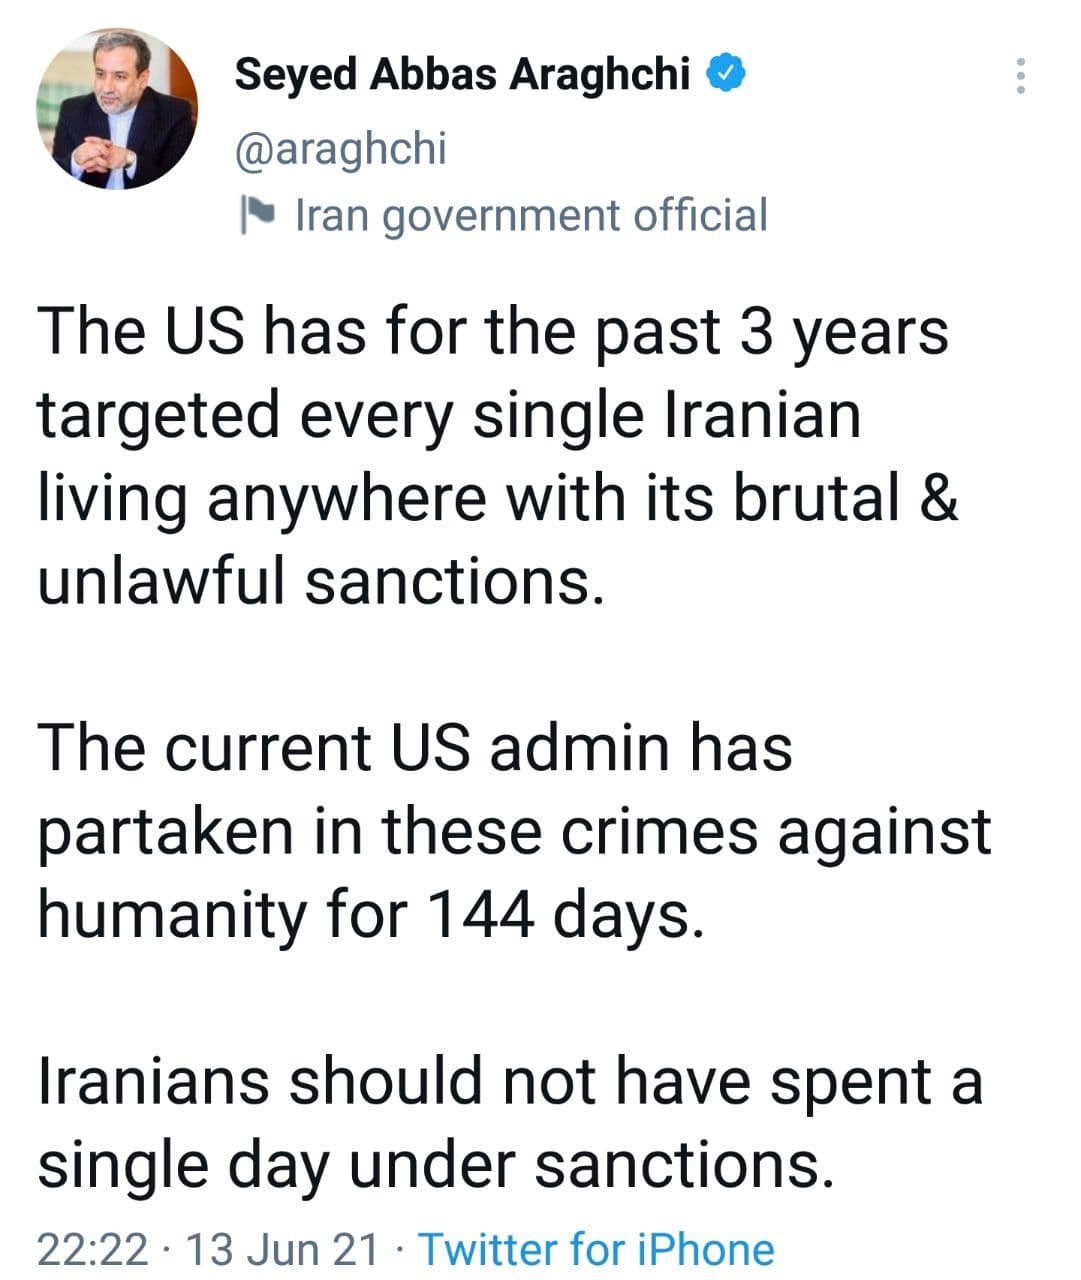Tap the blue verified badge icon
Viewport: 1081px width, 1280px height.
pos(726,74)
